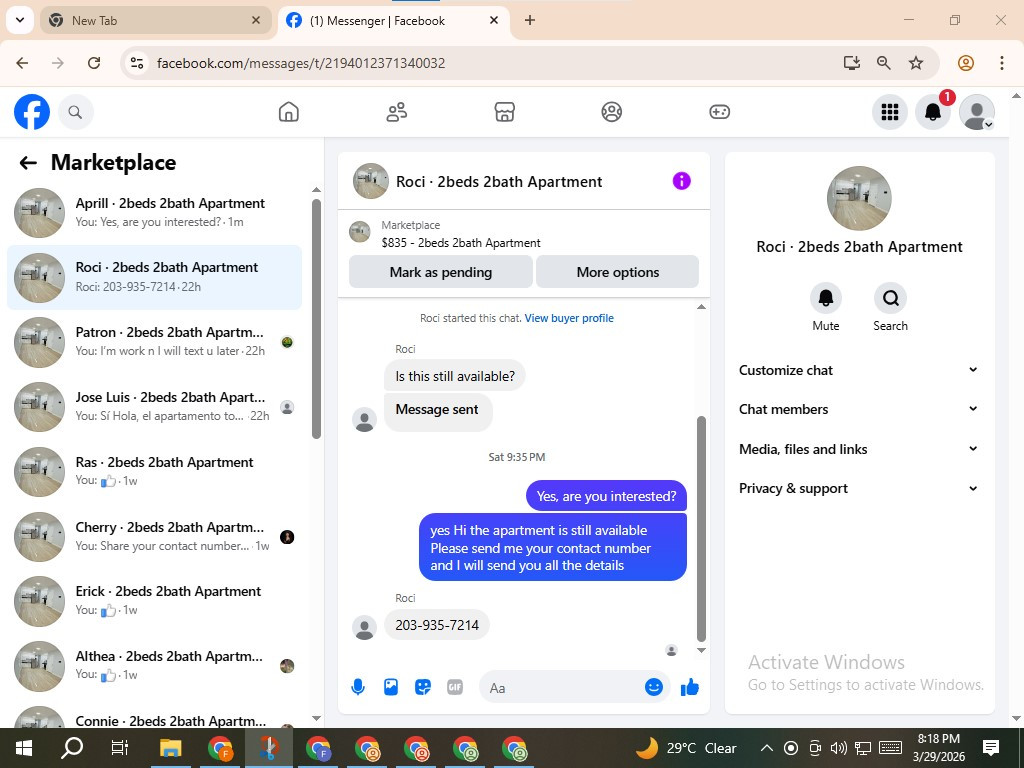Expand Privacy & support section
Screen dimensions: 1024x768
[x=859, y=488]
